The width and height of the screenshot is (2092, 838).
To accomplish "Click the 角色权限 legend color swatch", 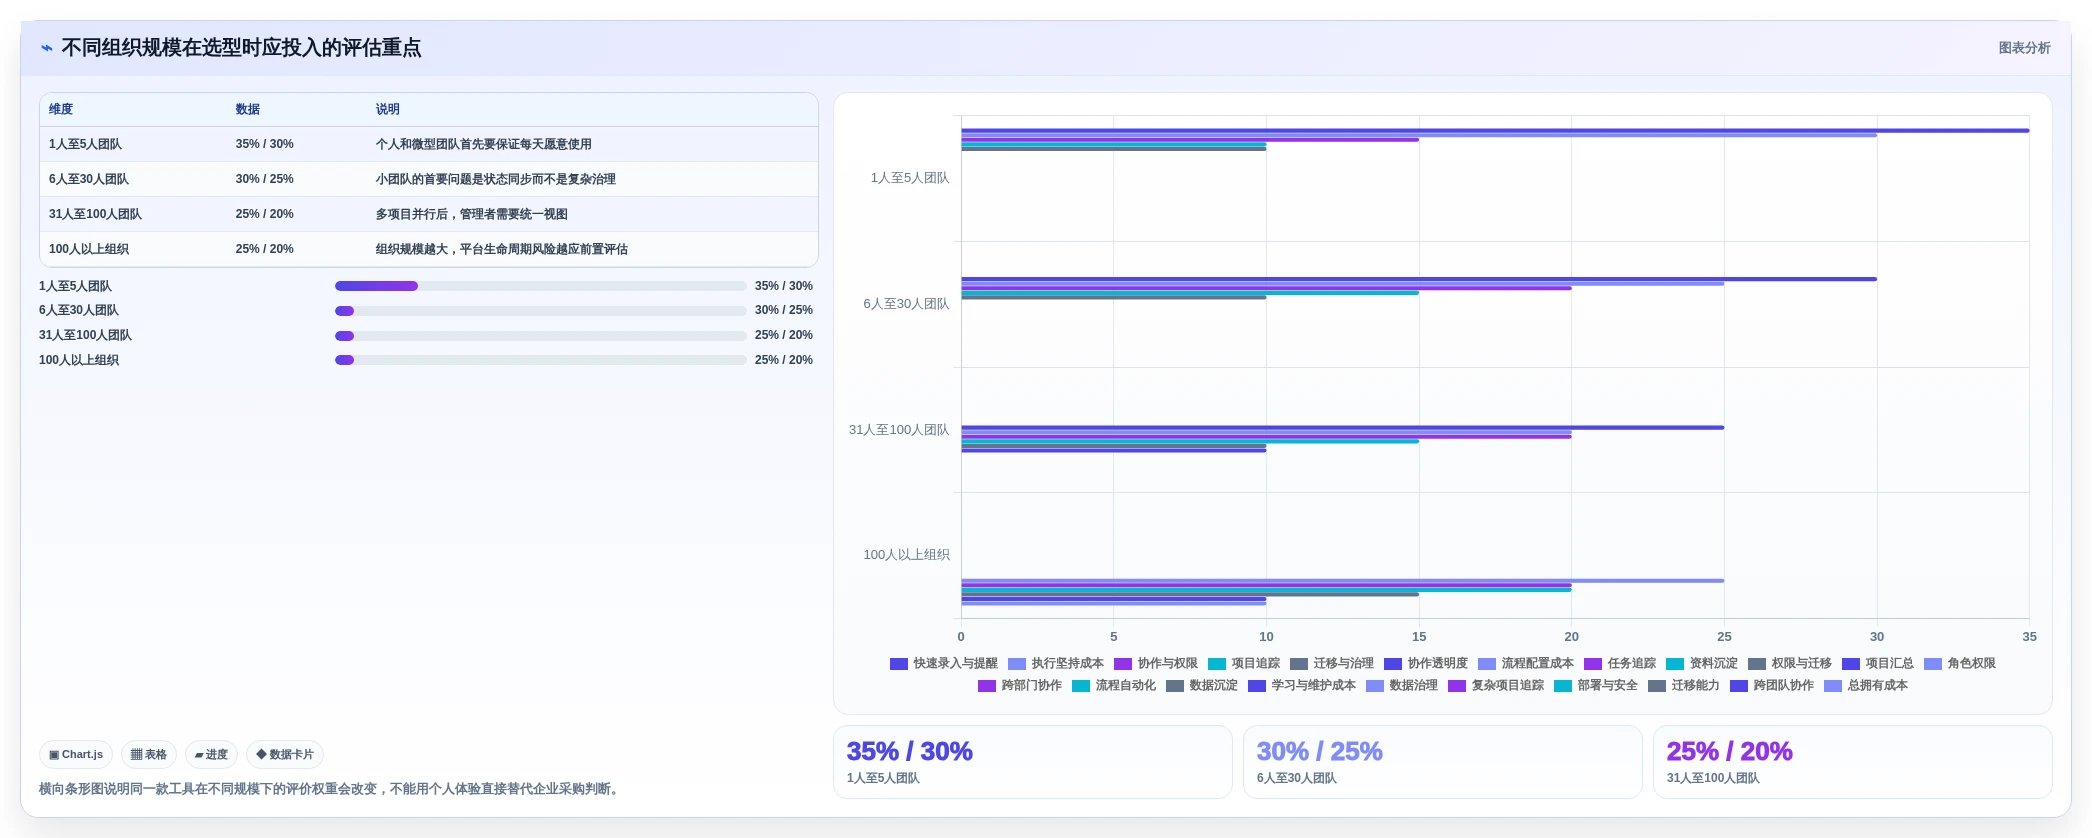I will [1933, 664].
